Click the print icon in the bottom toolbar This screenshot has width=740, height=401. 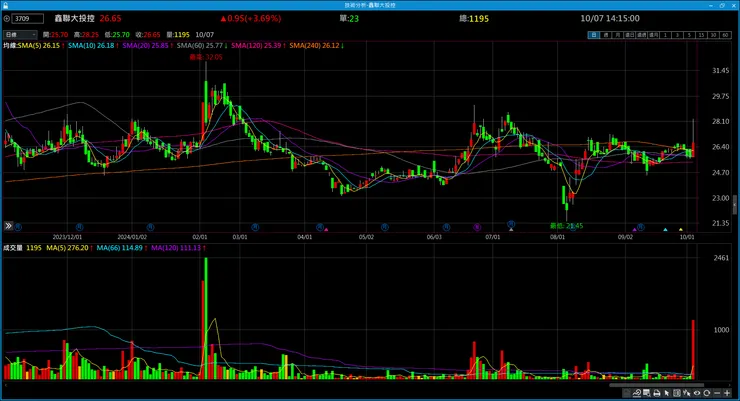click(657, 393)
